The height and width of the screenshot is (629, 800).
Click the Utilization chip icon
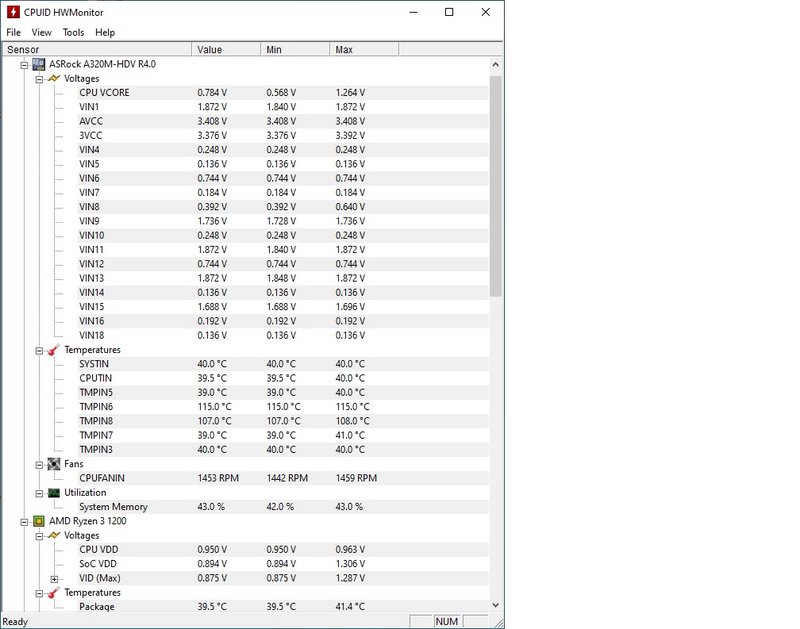(x=54, y=493)
